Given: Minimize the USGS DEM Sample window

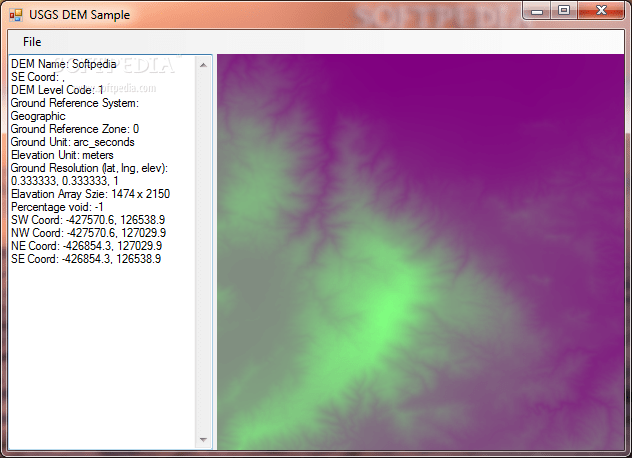Looking at the screenshot, I should pos(537,11).
